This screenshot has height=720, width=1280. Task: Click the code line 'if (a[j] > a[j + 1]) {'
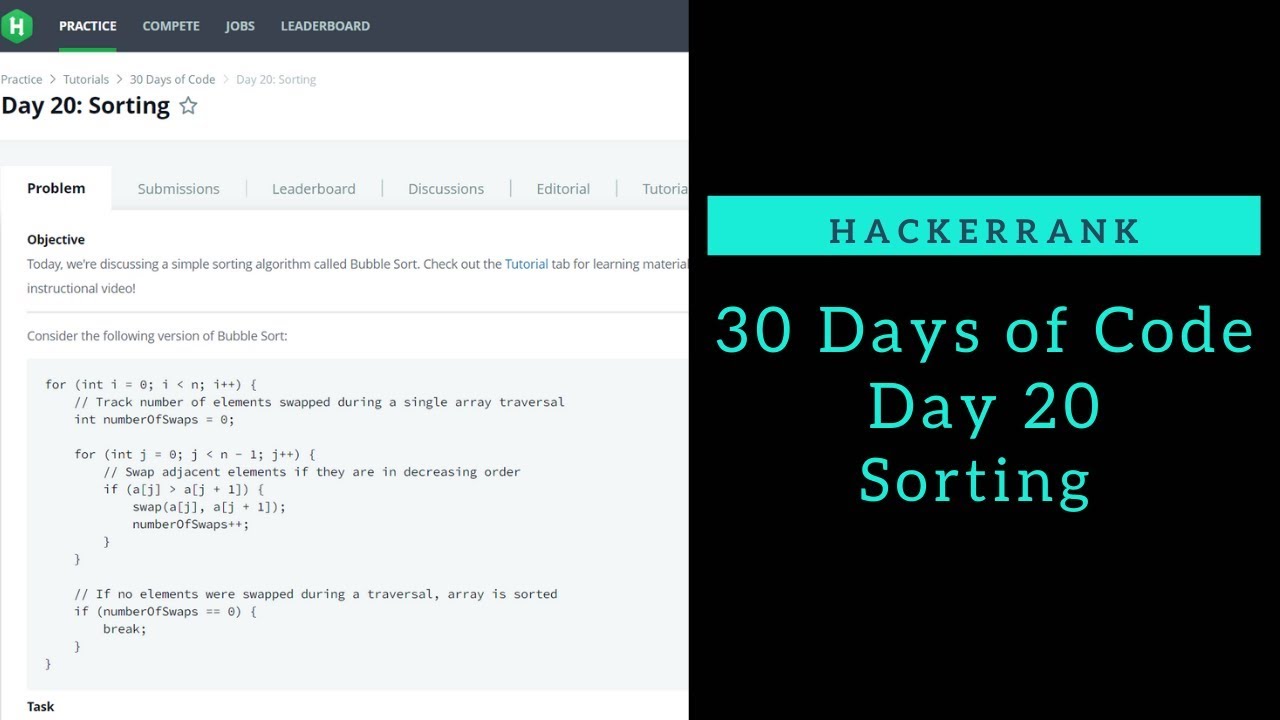pos(183,489)
